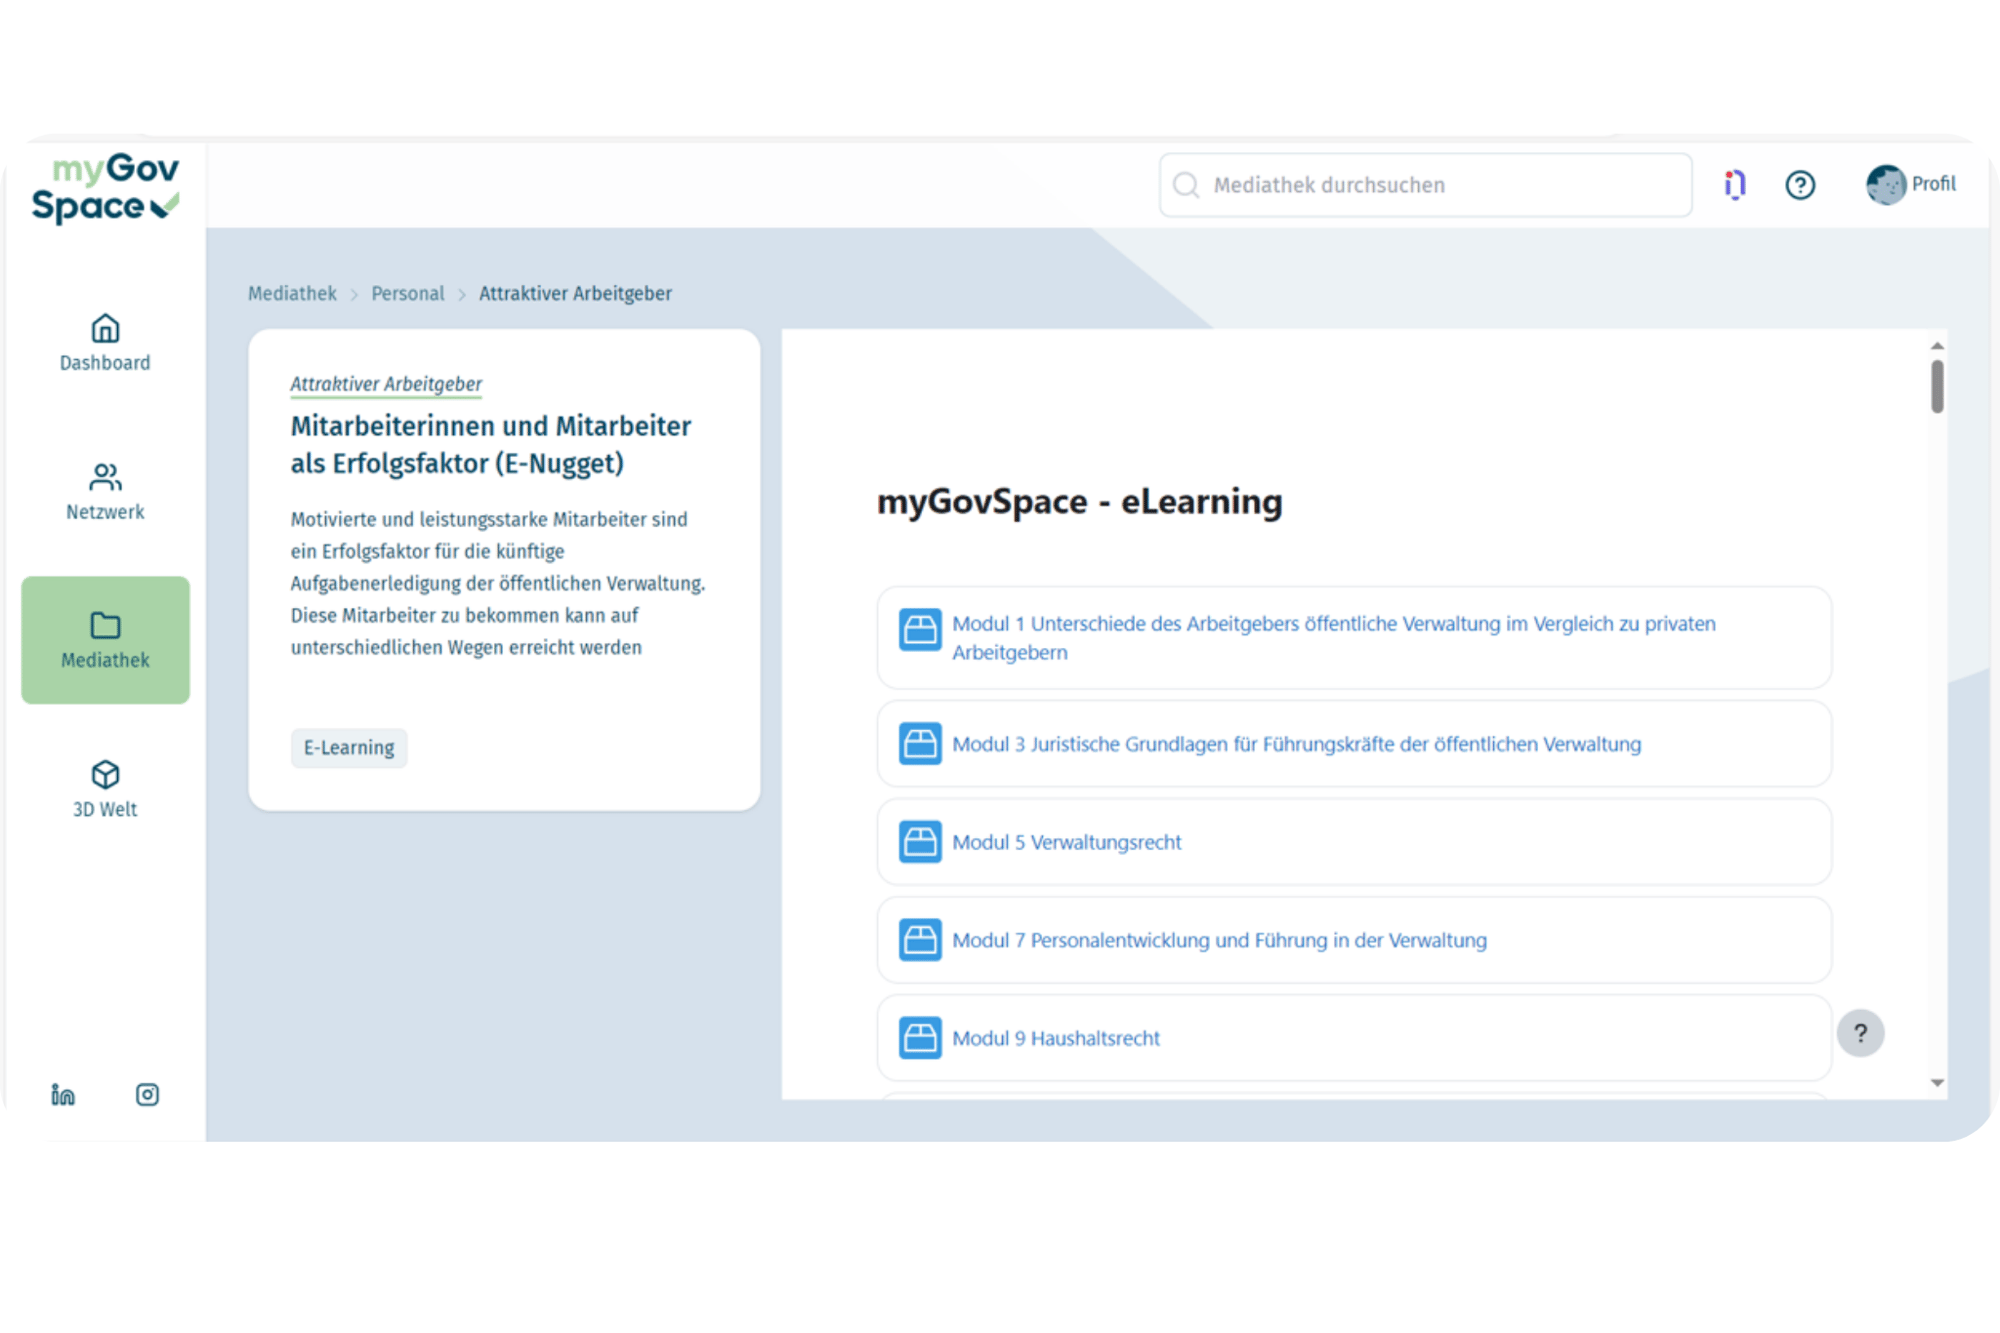
Task: Click the Mitarbeiterinnen und Mitarbeiter title
Action: click(491, 444)
